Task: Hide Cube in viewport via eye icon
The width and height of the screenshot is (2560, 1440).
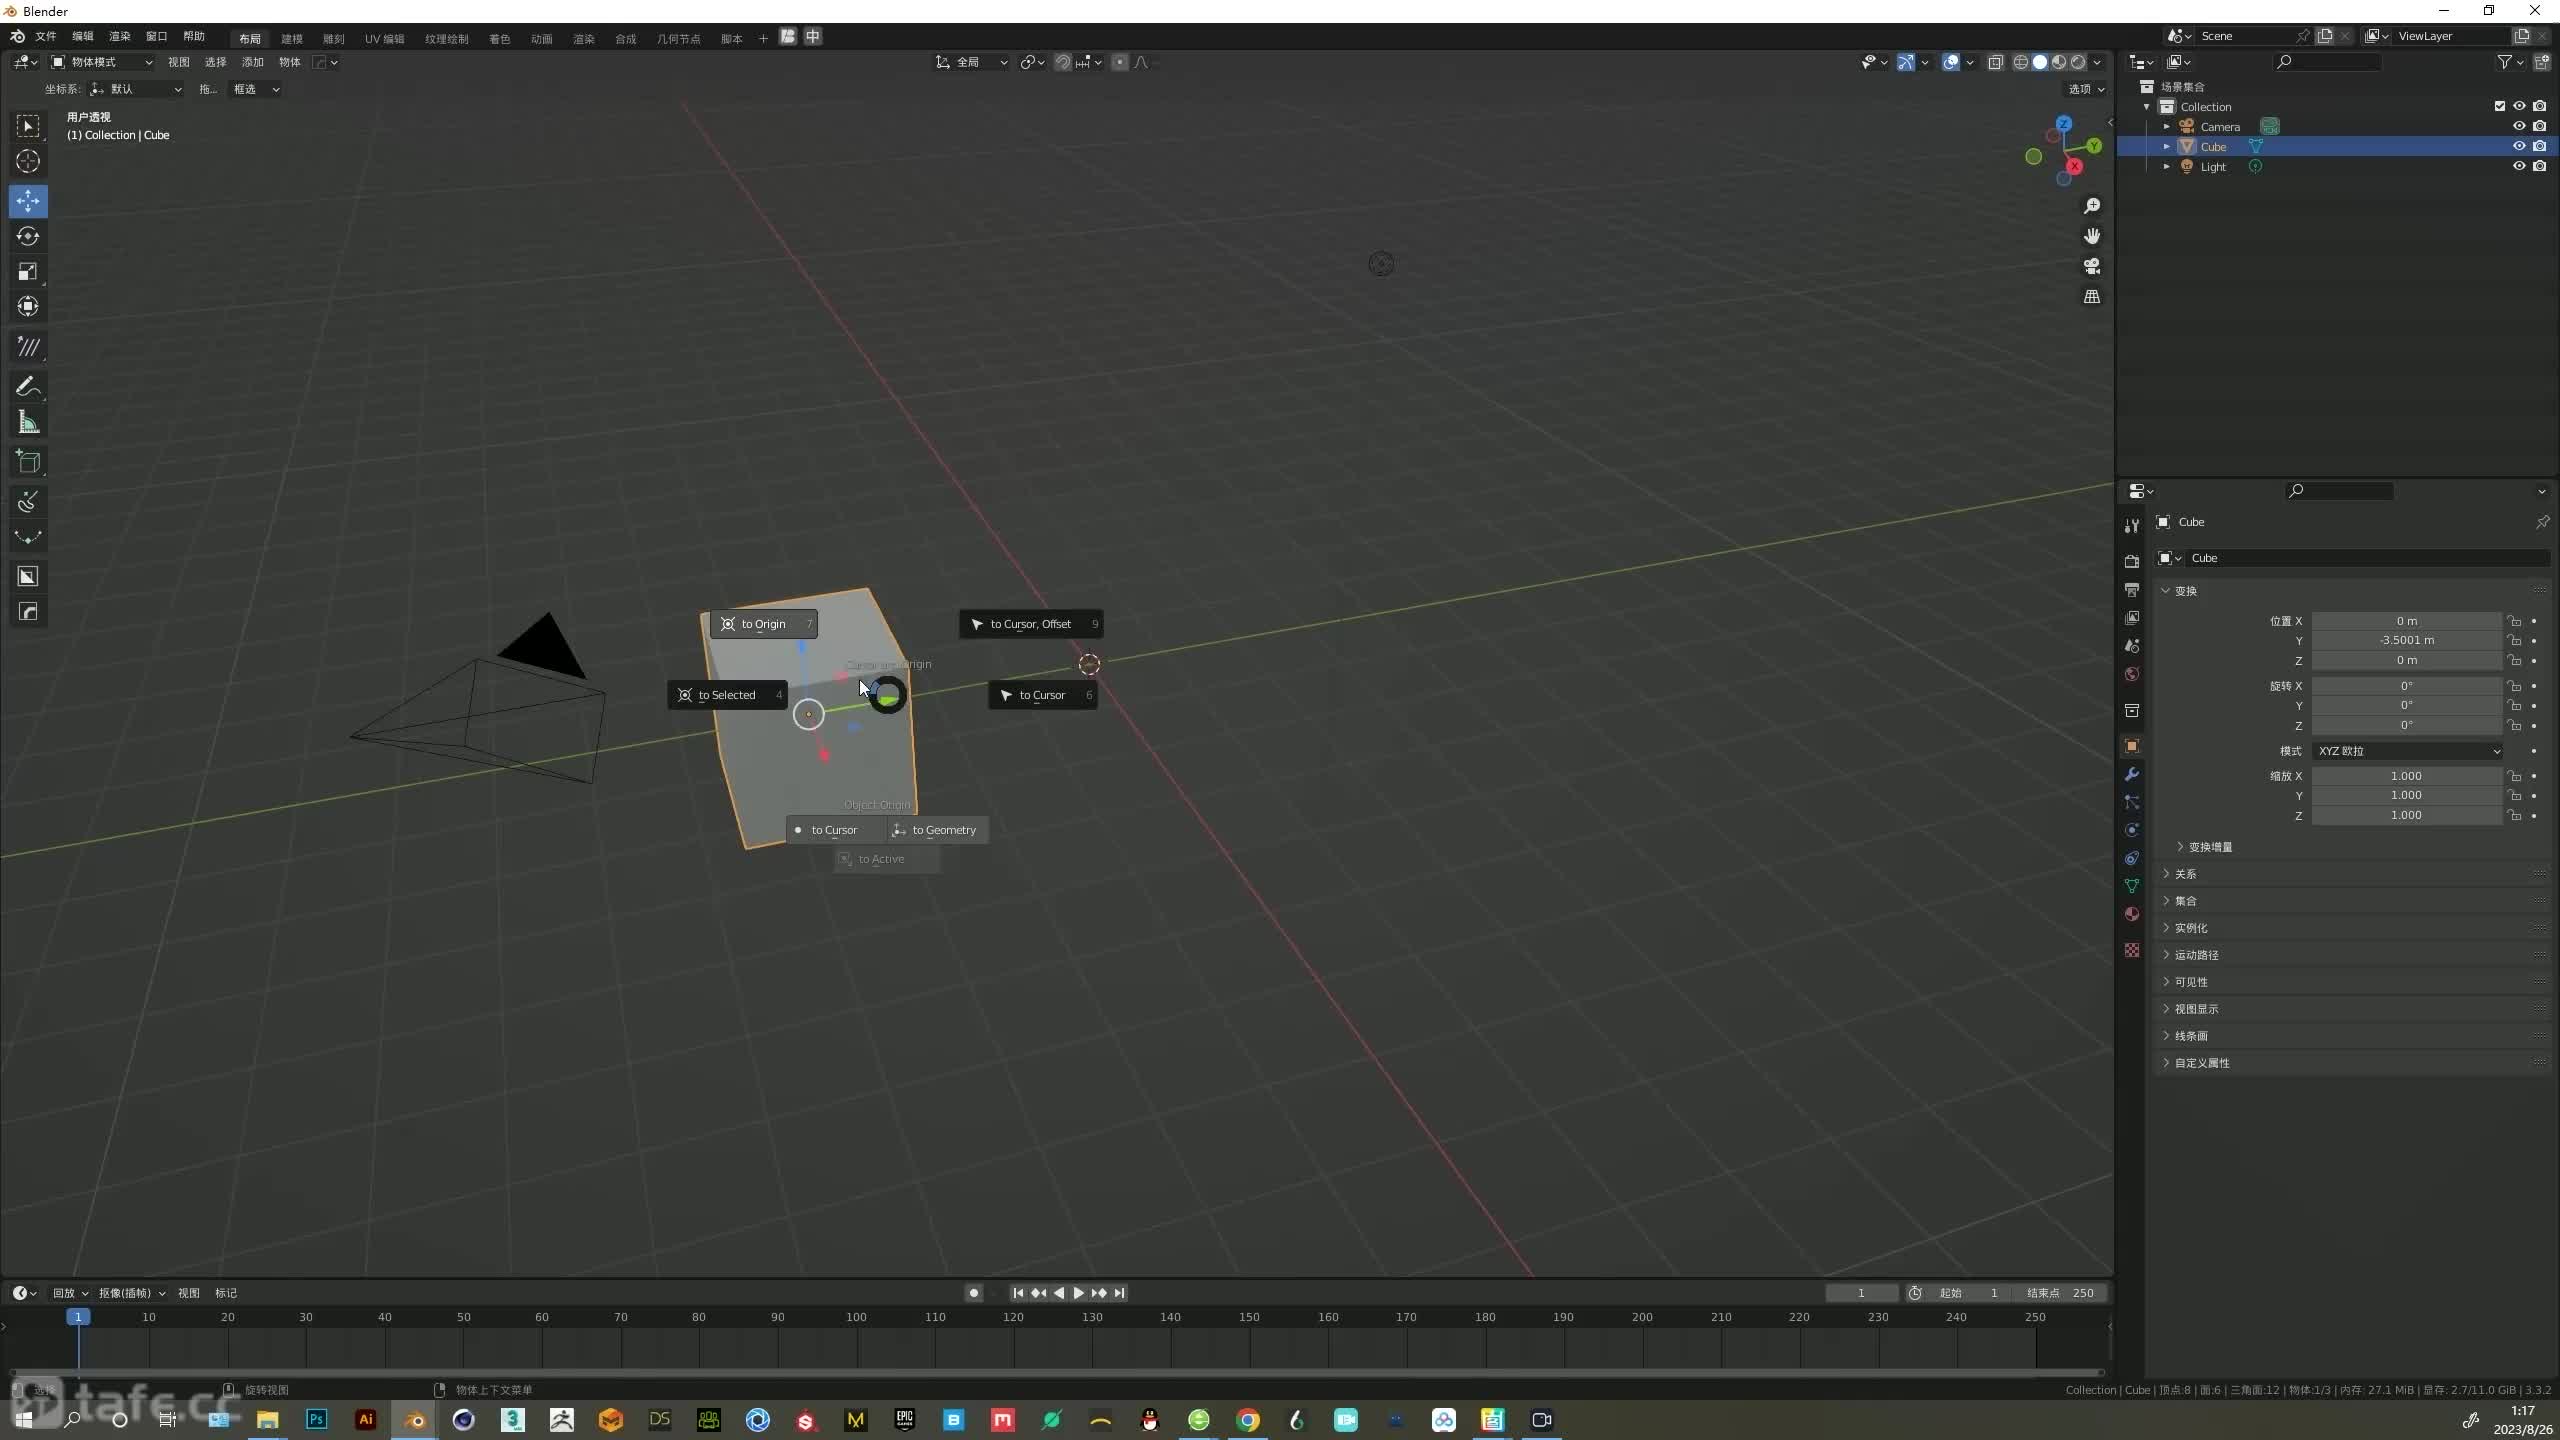Action: (2519, 146)
